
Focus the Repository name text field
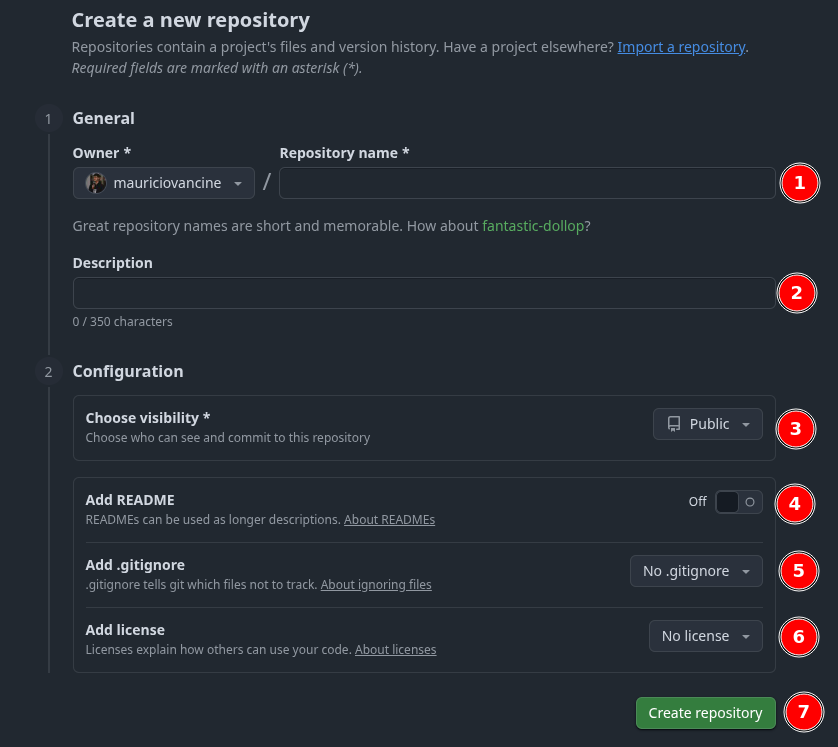[527, 183]
